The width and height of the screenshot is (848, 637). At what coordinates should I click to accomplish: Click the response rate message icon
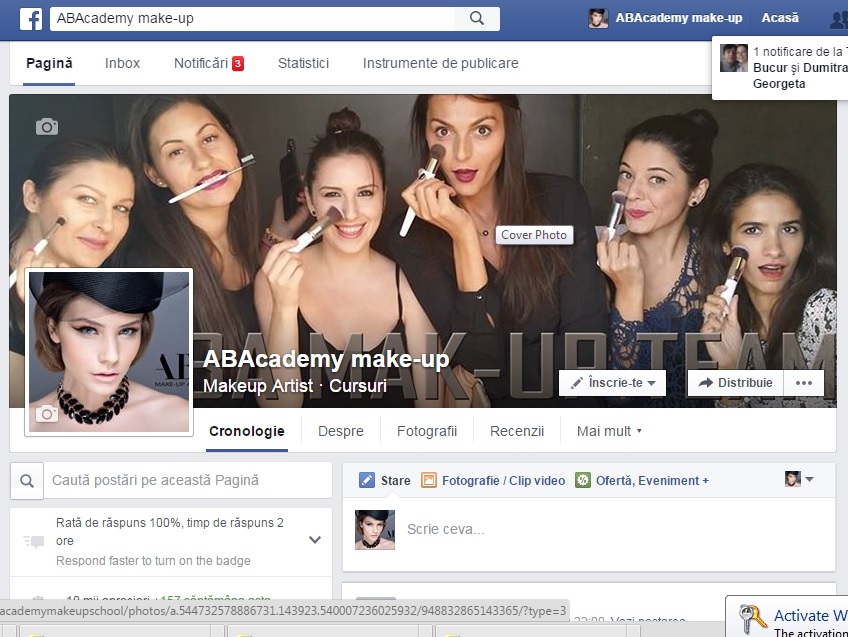pyautogui.click(x=34, y=541)
